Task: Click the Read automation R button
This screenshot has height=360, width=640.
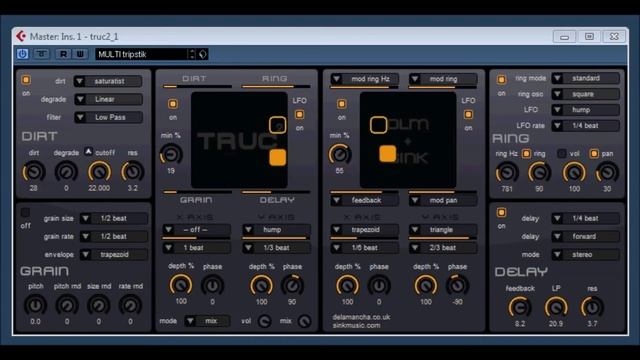Action: (63, 54)
